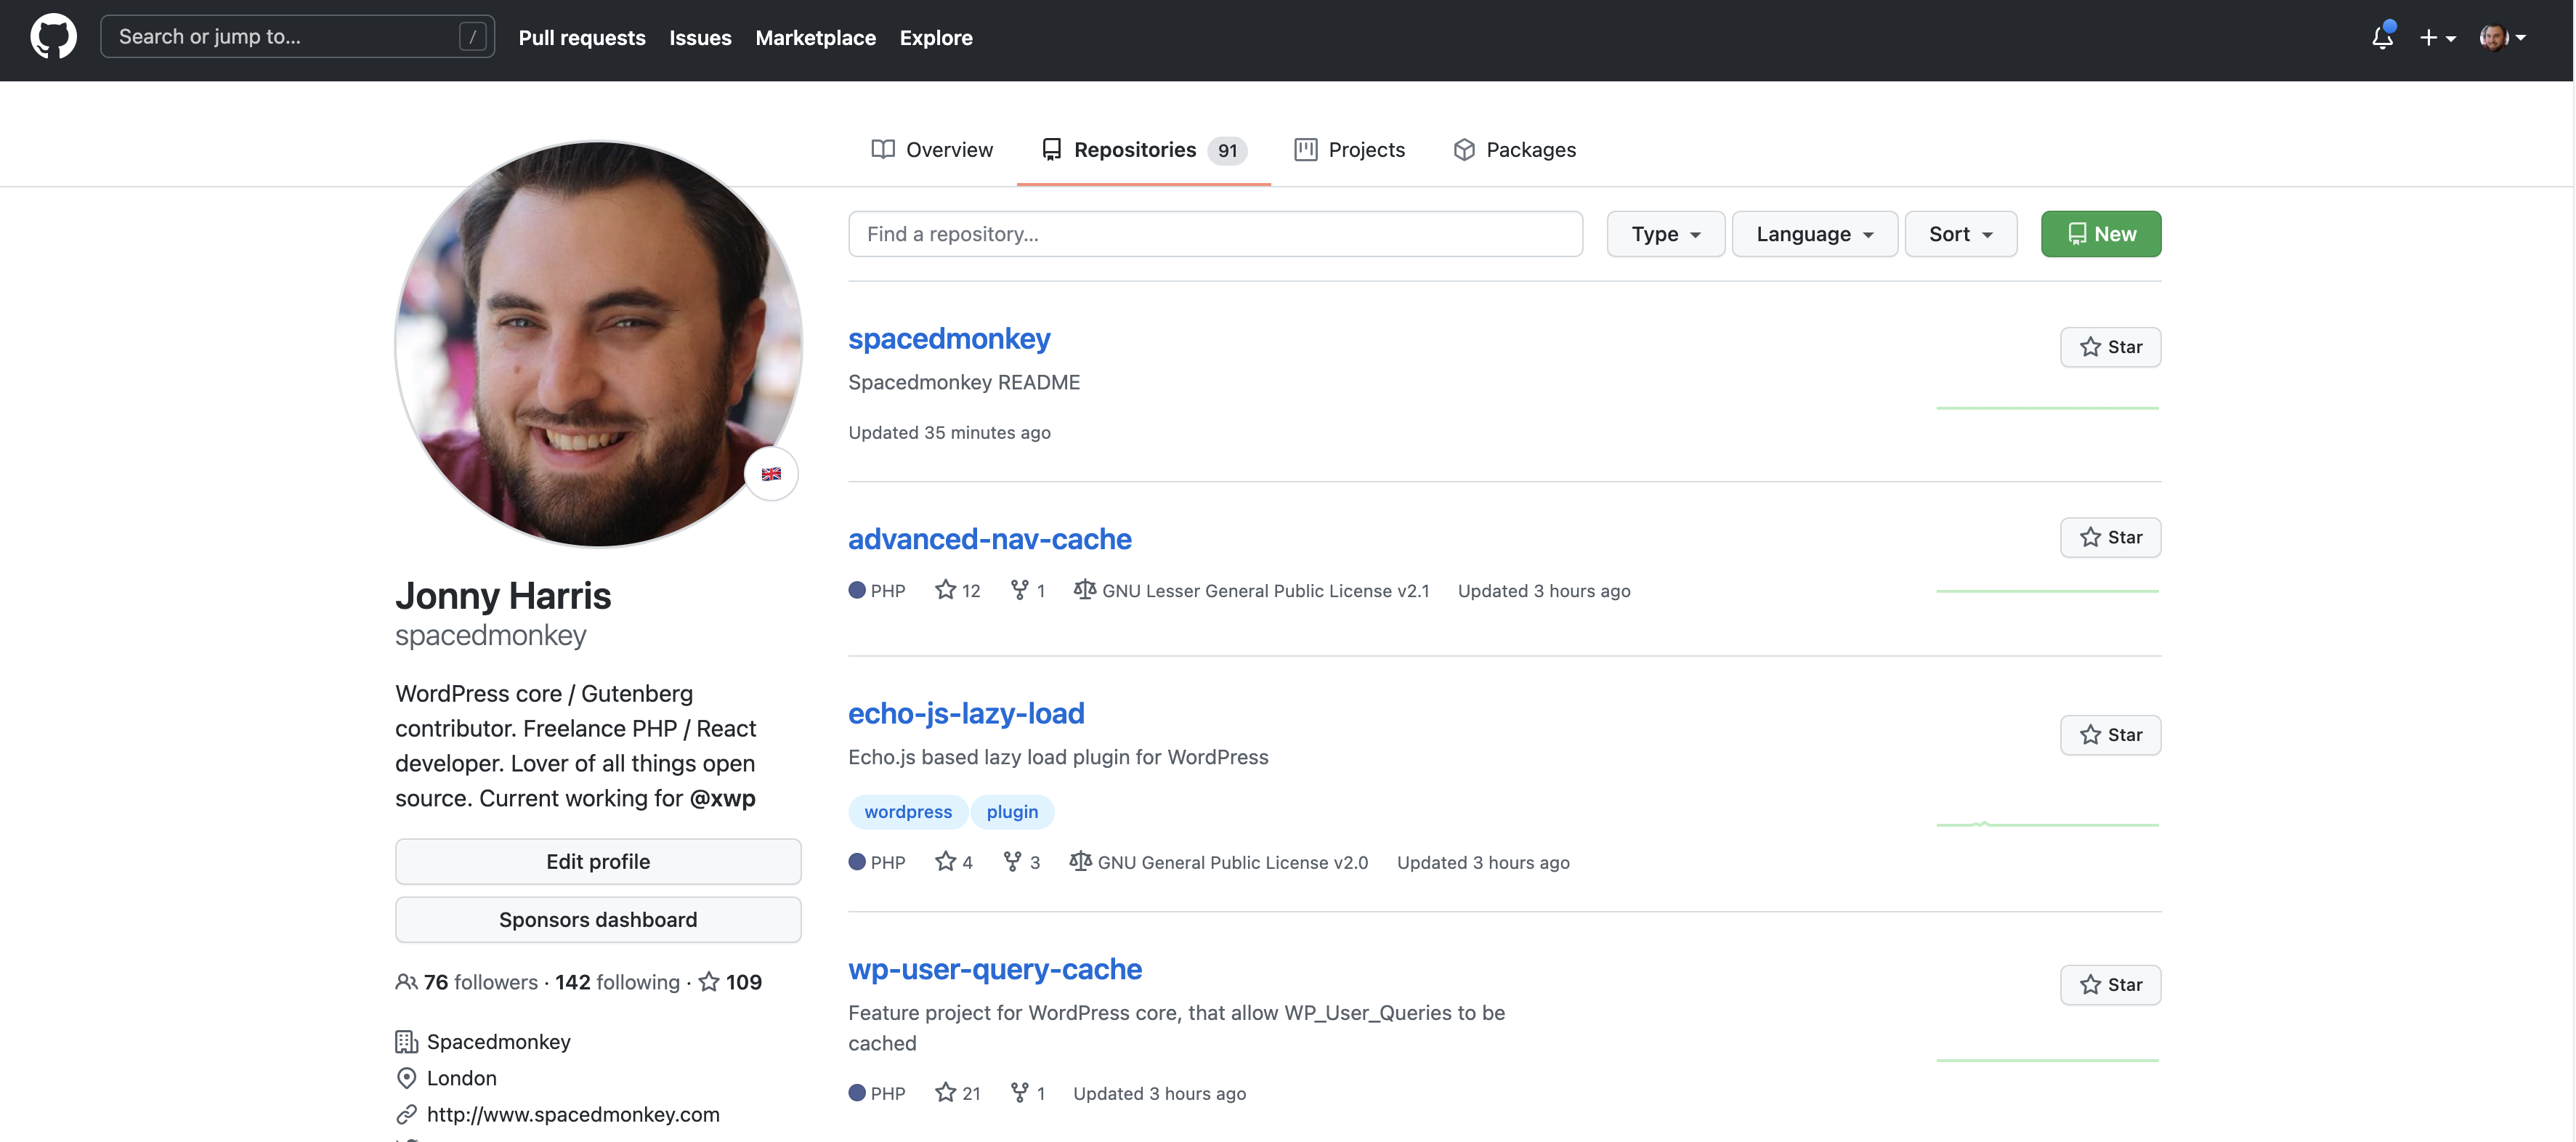View forks of advanced-nav-cache
2576x1142 pixels.
pyautogui.click(x=1028, y=590)
